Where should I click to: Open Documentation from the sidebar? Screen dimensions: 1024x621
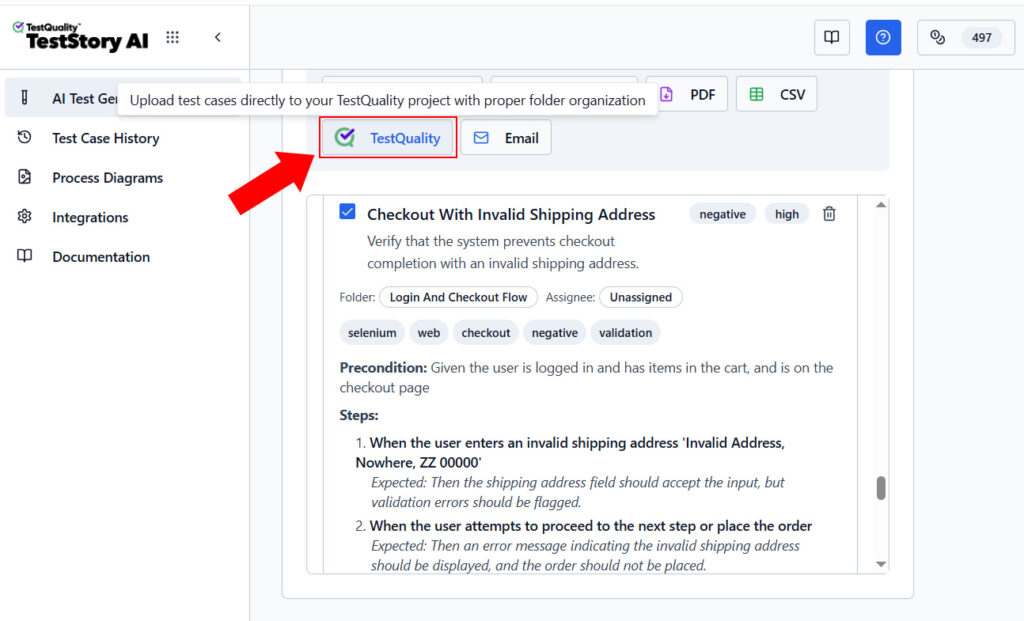pos(100,256)
